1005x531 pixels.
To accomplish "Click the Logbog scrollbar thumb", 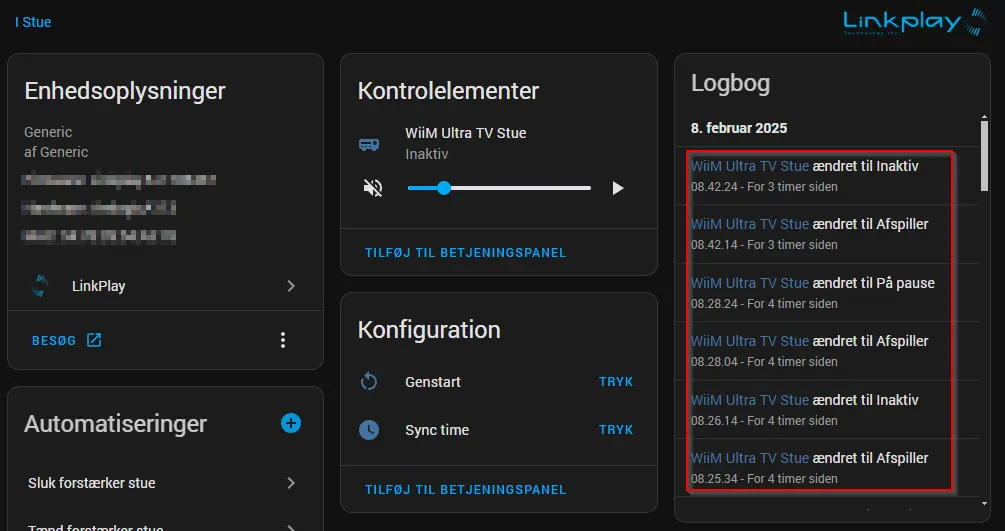I will 984,155.
